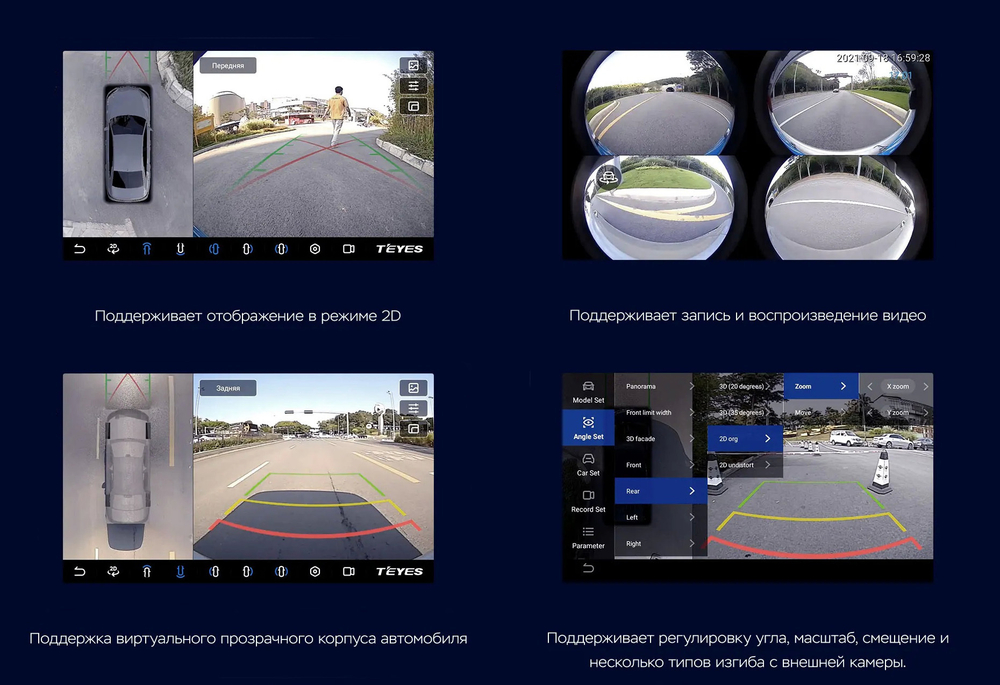The height and width of the screenshot is (685, 1000).
Task: Expand the Front limit width option
Action: point(649,413)
